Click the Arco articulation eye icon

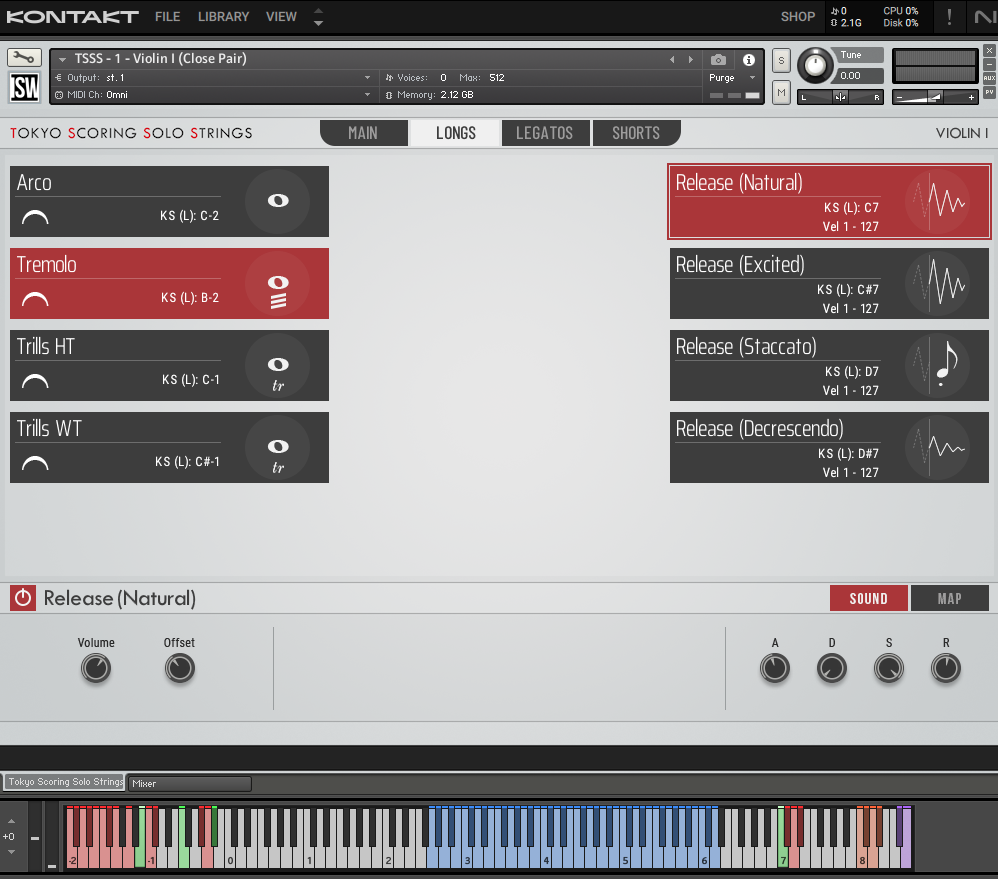pos(278,201)
